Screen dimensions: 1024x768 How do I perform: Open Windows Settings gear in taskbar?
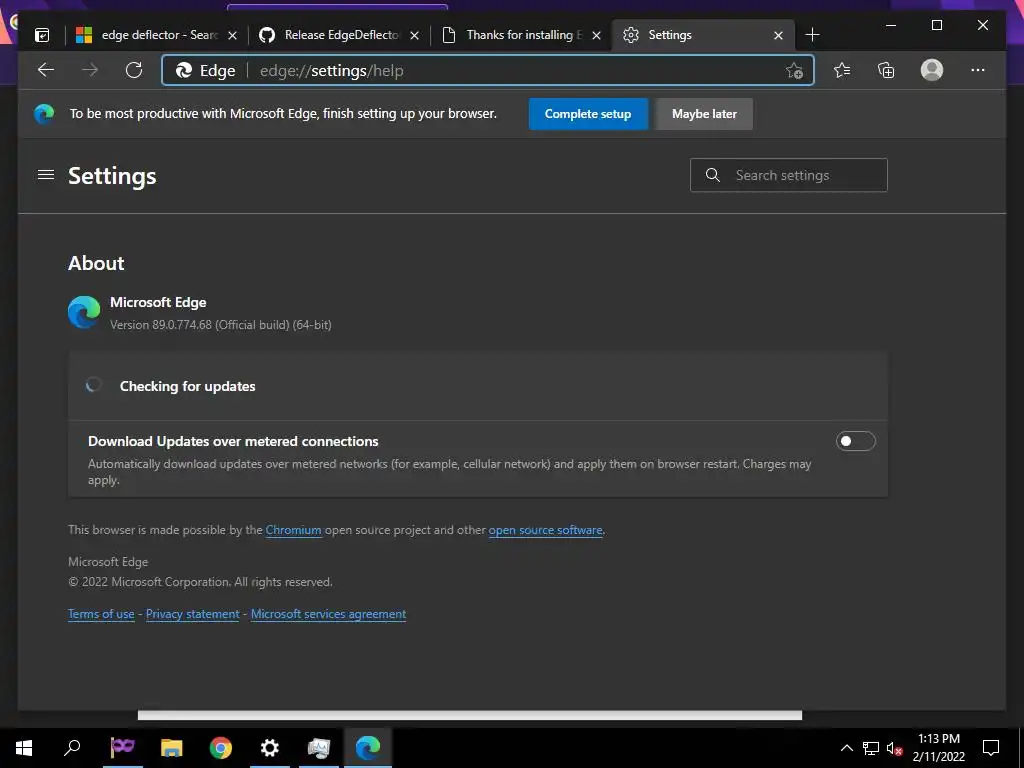point(270,748)
